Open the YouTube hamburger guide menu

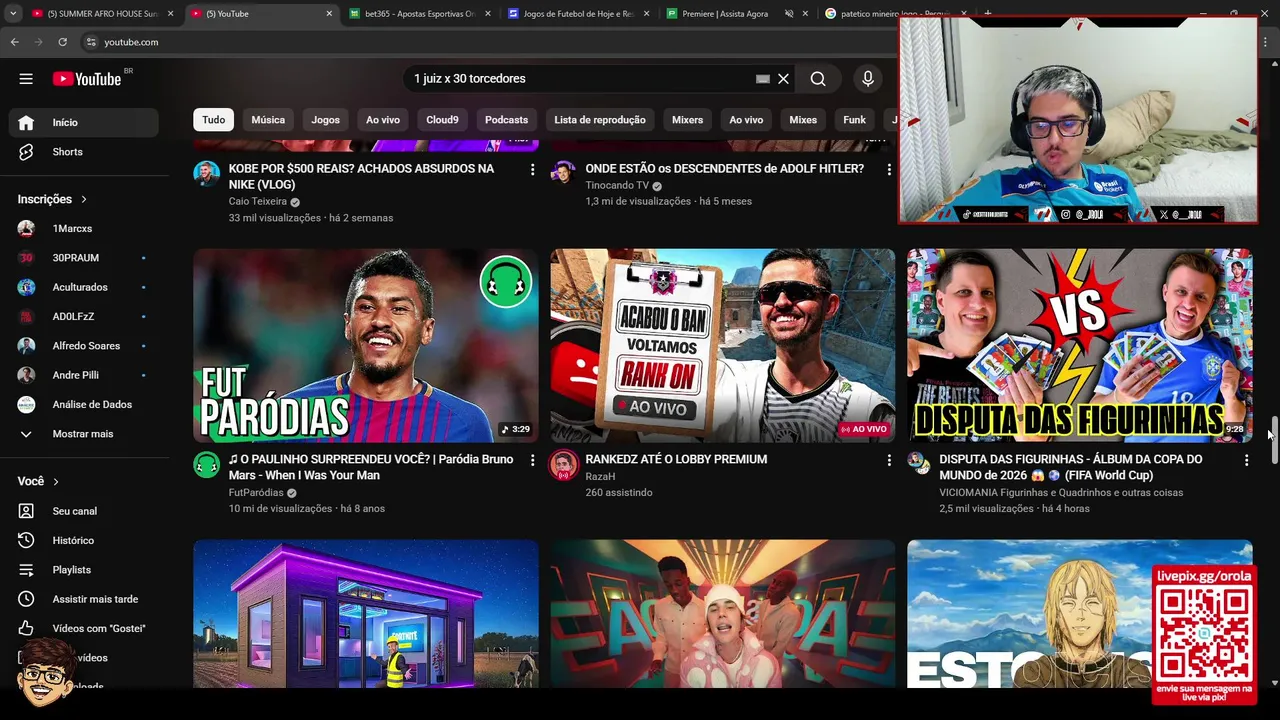point(26,79)
